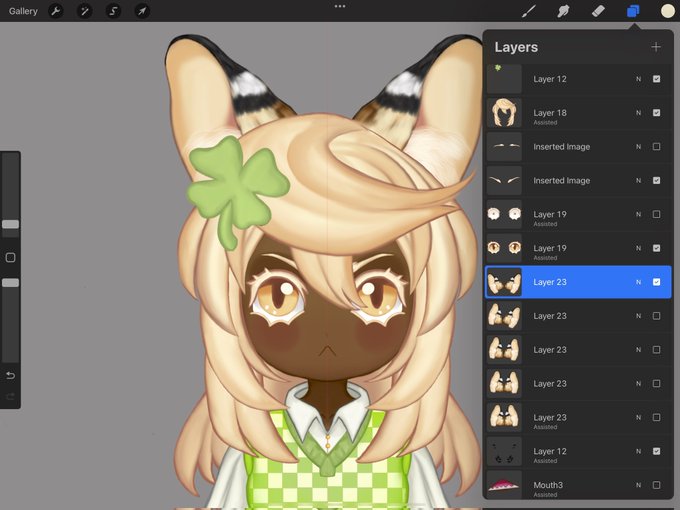
Task: Open the Actions wrench menu
Action: coord(56,11)
